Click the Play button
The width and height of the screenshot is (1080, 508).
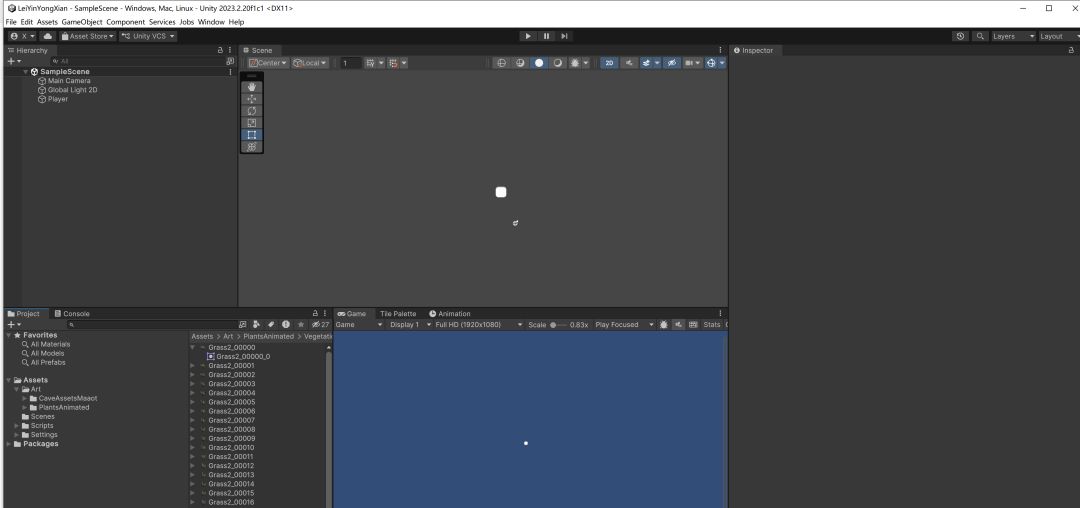pos(528,36)
